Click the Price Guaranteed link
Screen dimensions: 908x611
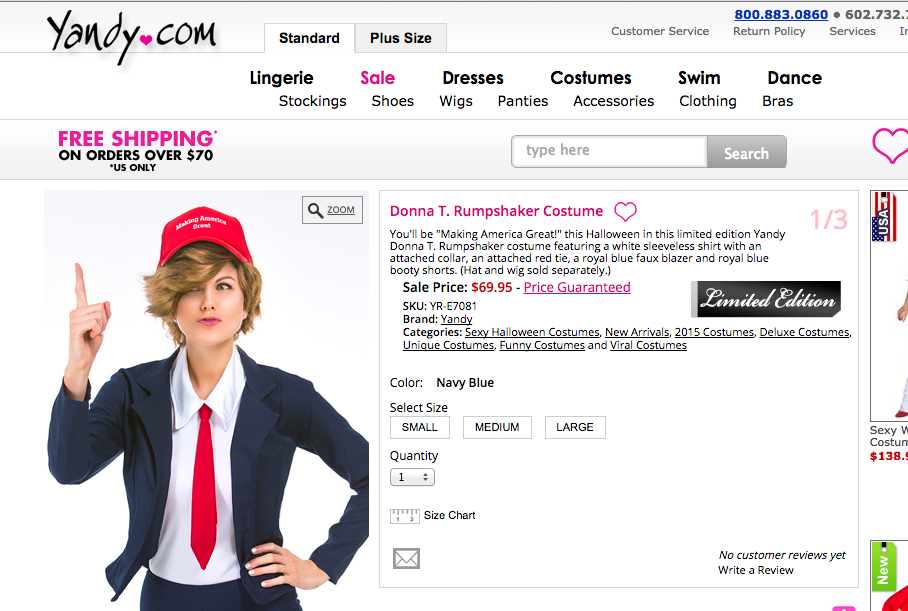577,287
